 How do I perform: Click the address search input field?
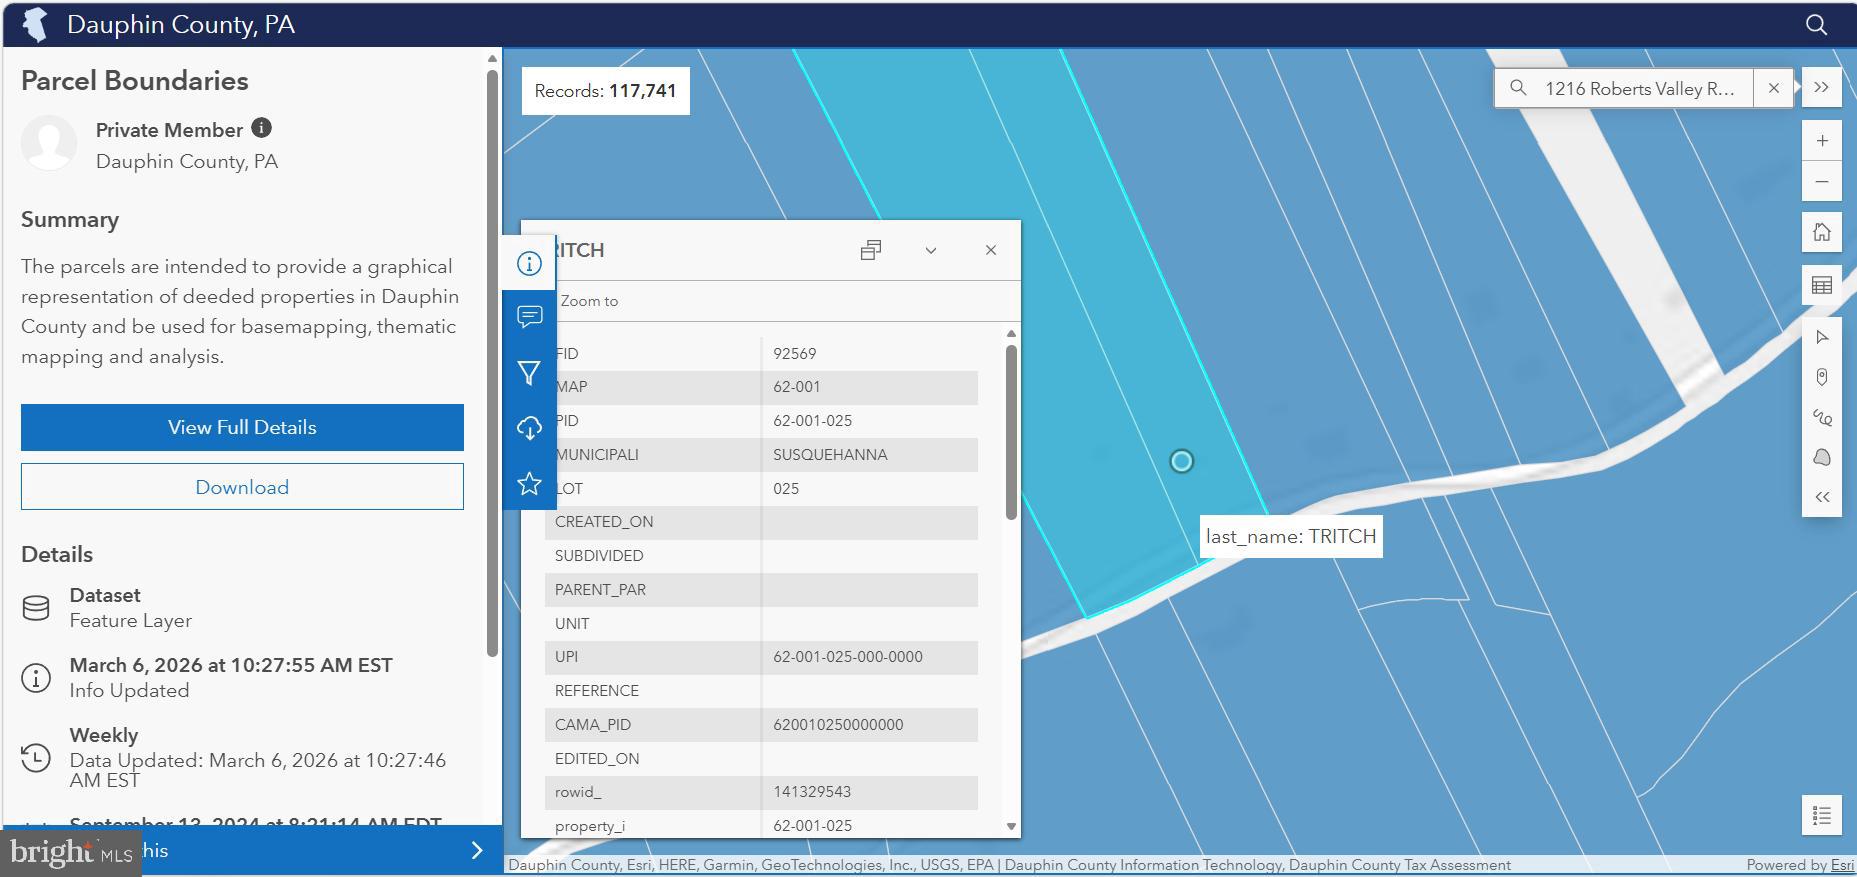[1638, 89]
